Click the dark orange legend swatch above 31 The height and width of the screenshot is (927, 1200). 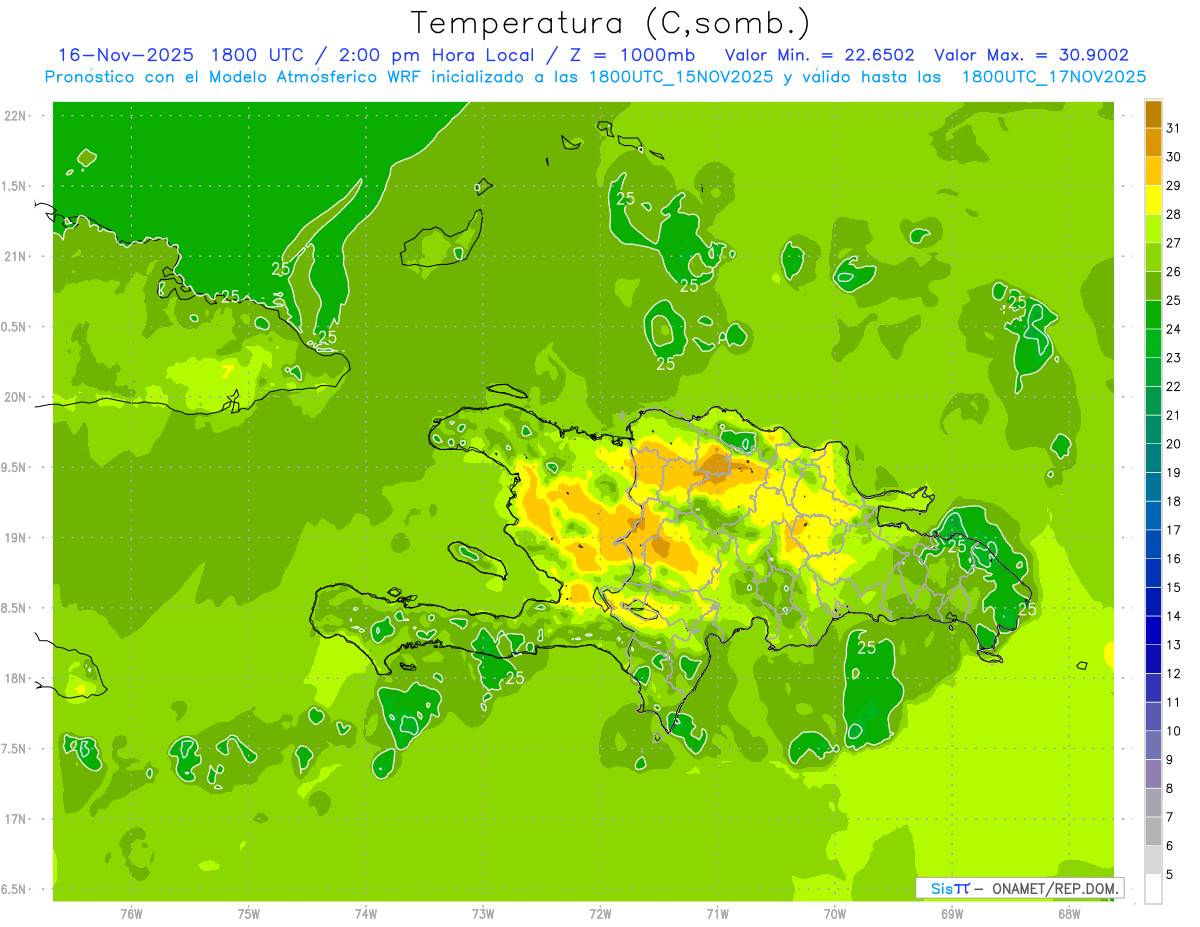[1153, 115]
